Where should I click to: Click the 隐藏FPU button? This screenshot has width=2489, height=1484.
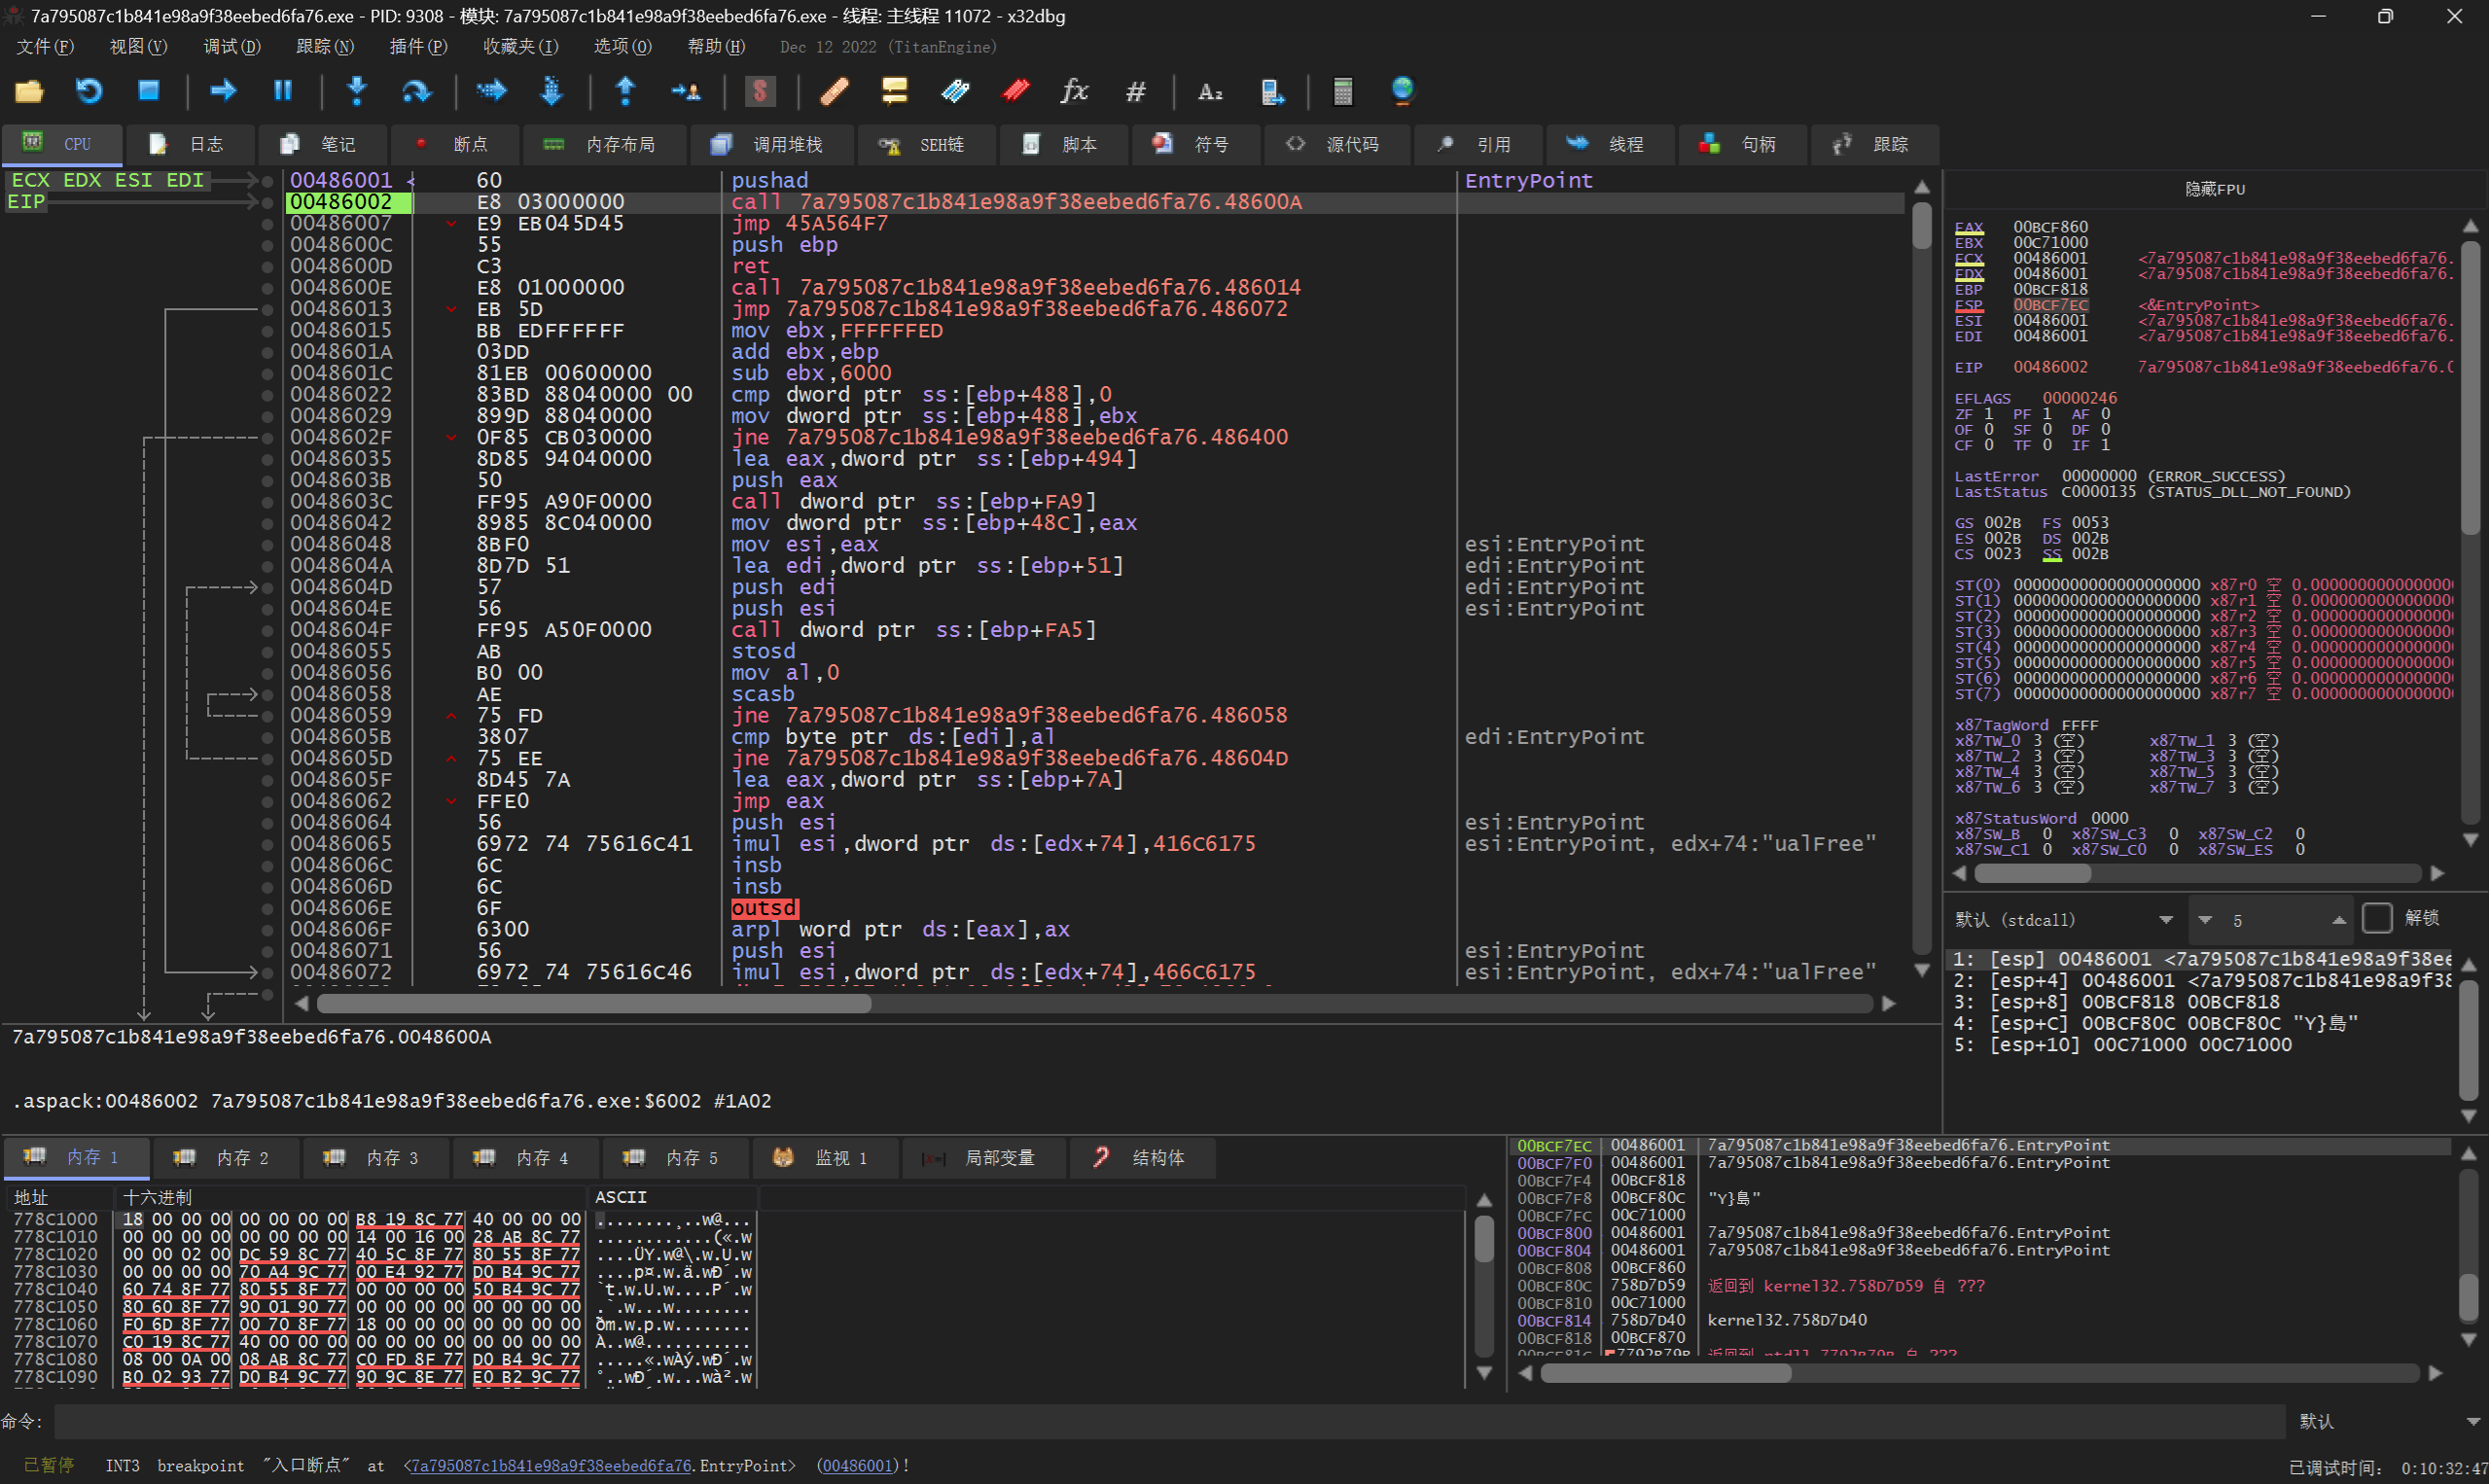[x=2214, y=189]
